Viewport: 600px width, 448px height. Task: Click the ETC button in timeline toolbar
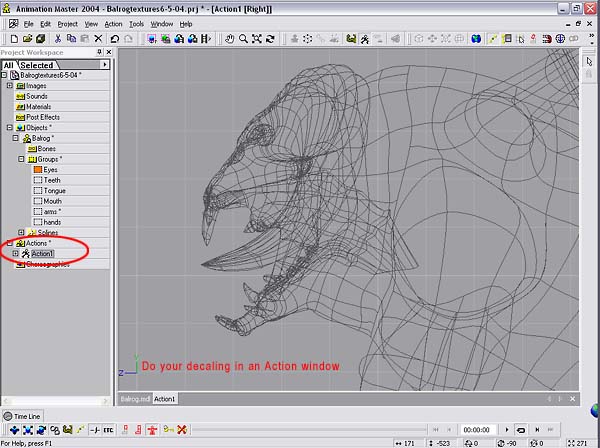pyautogui.click(x=107, y=429)
